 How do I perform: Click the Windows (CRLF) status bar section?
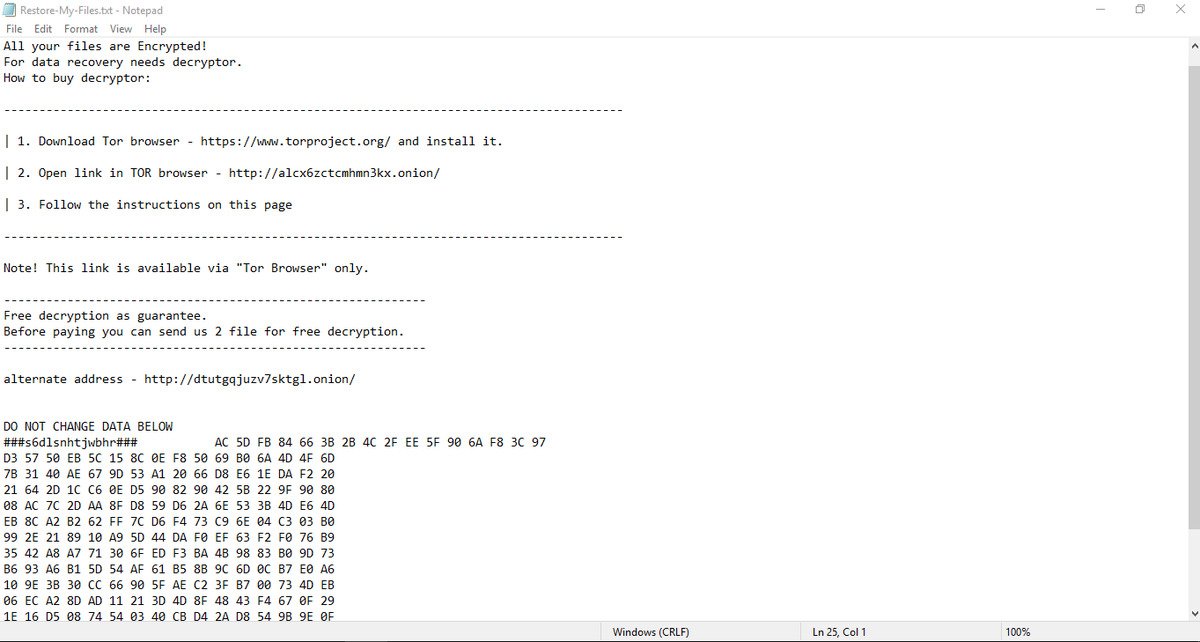[x=650, y=632]
